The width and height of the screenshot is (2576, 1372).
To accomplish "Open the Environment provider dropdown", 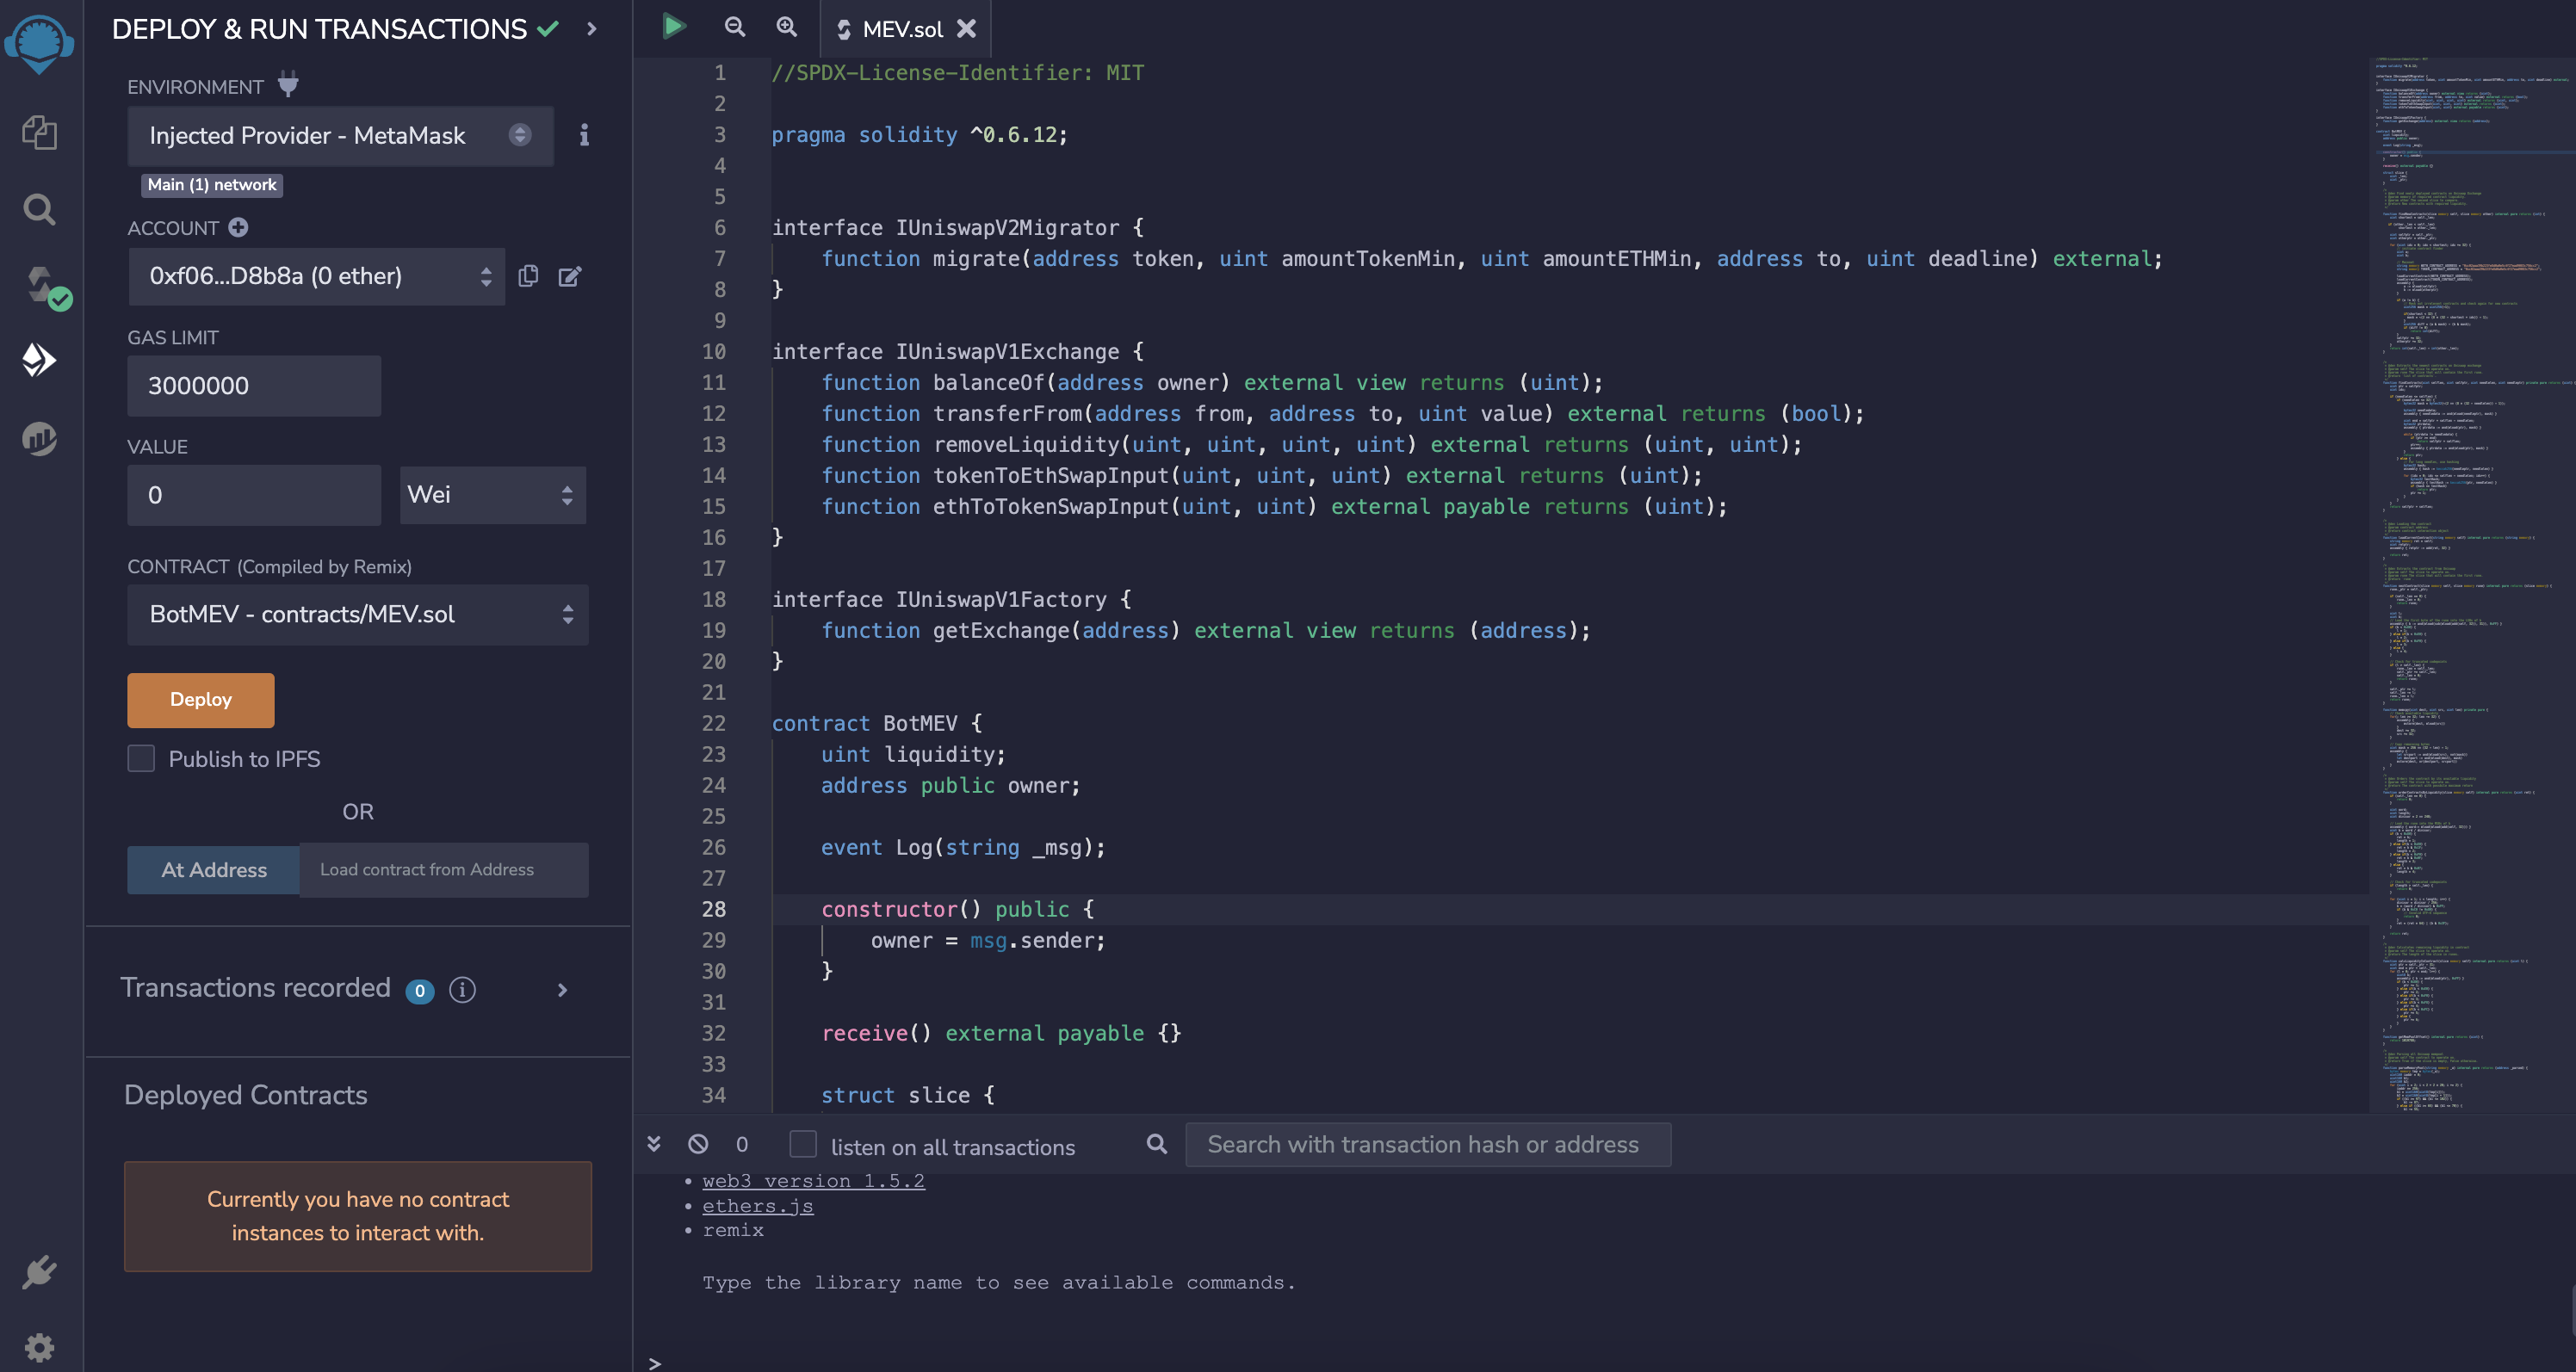I will point(340,135).
